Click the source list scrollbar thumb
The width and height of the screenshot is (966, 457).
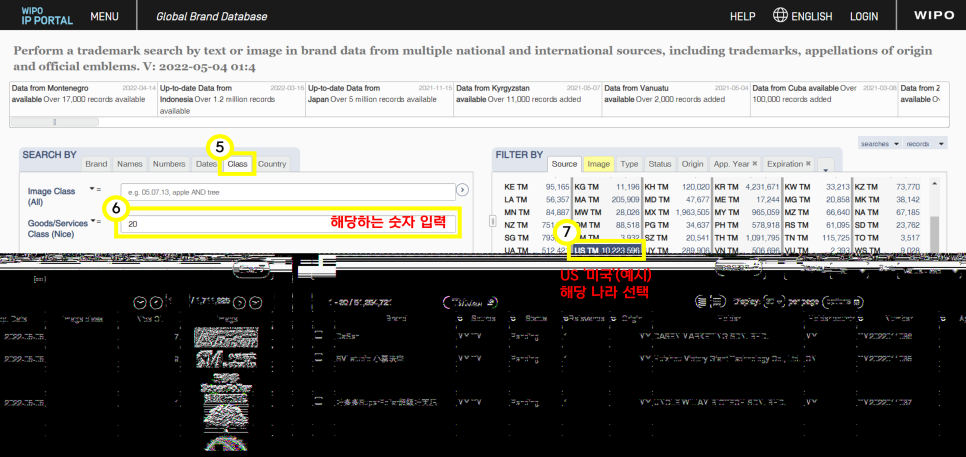(x=935, y=233)
